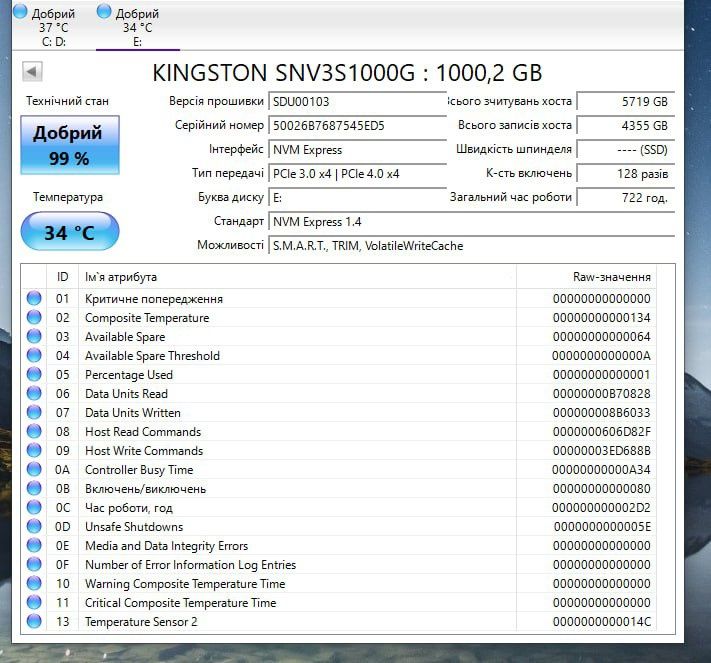
Task: Click status icon of Composite Temperature row
Action: pos(34,317)
